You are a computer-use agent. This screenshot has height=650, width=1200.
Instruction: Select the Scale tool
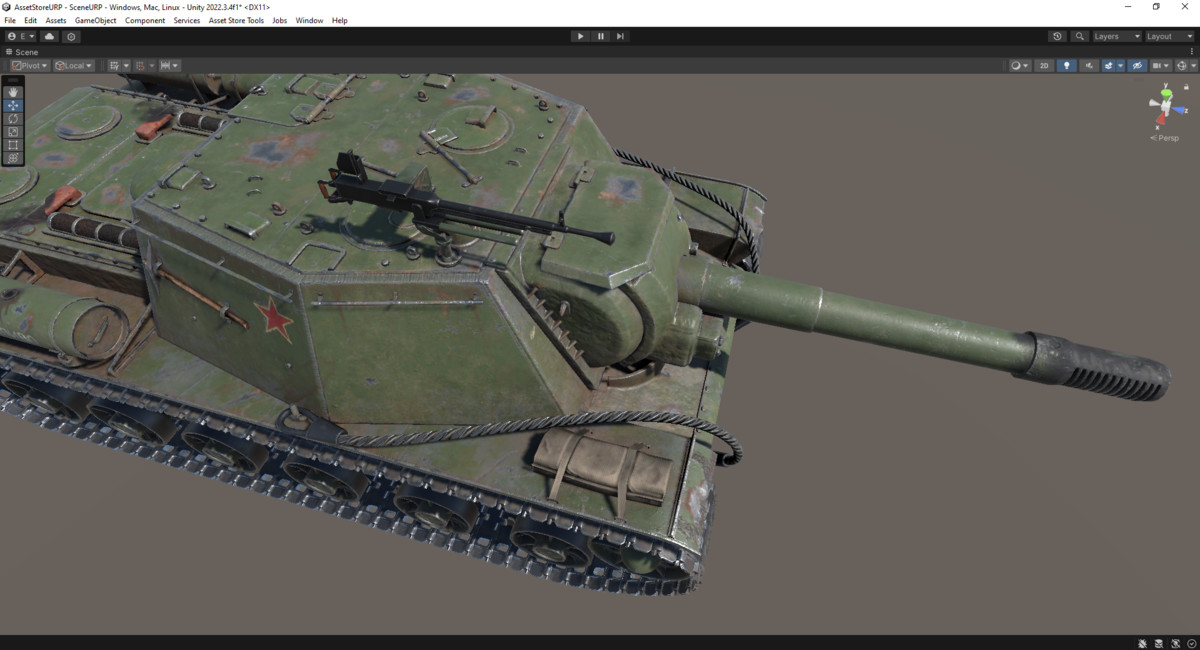click(13, 131)
